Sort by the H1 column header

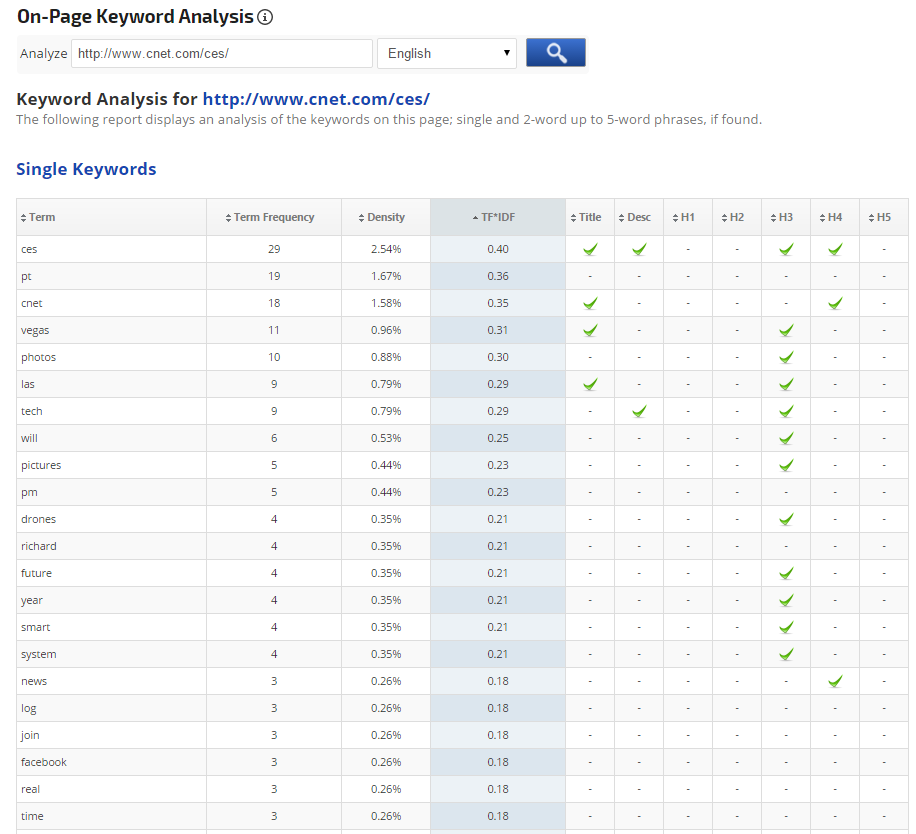687,217
